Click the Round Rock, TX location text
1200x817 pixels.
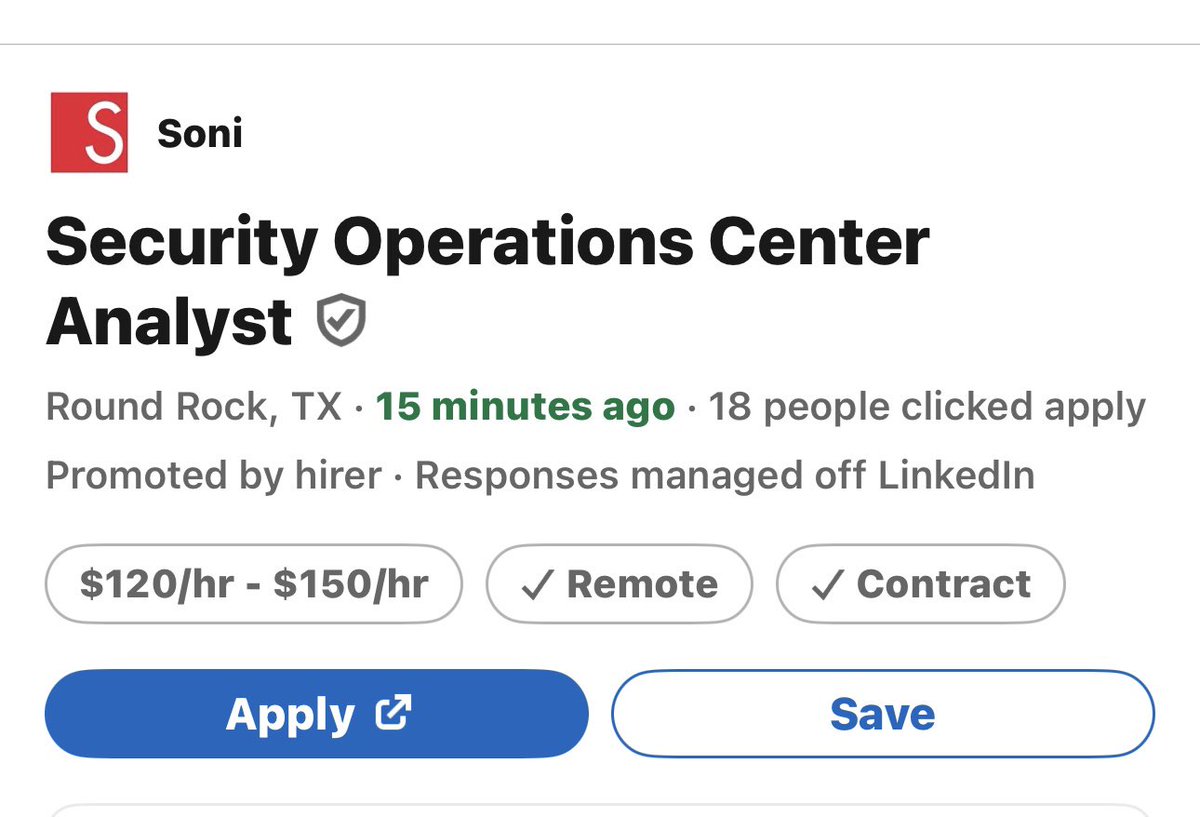tap(194, 407)
